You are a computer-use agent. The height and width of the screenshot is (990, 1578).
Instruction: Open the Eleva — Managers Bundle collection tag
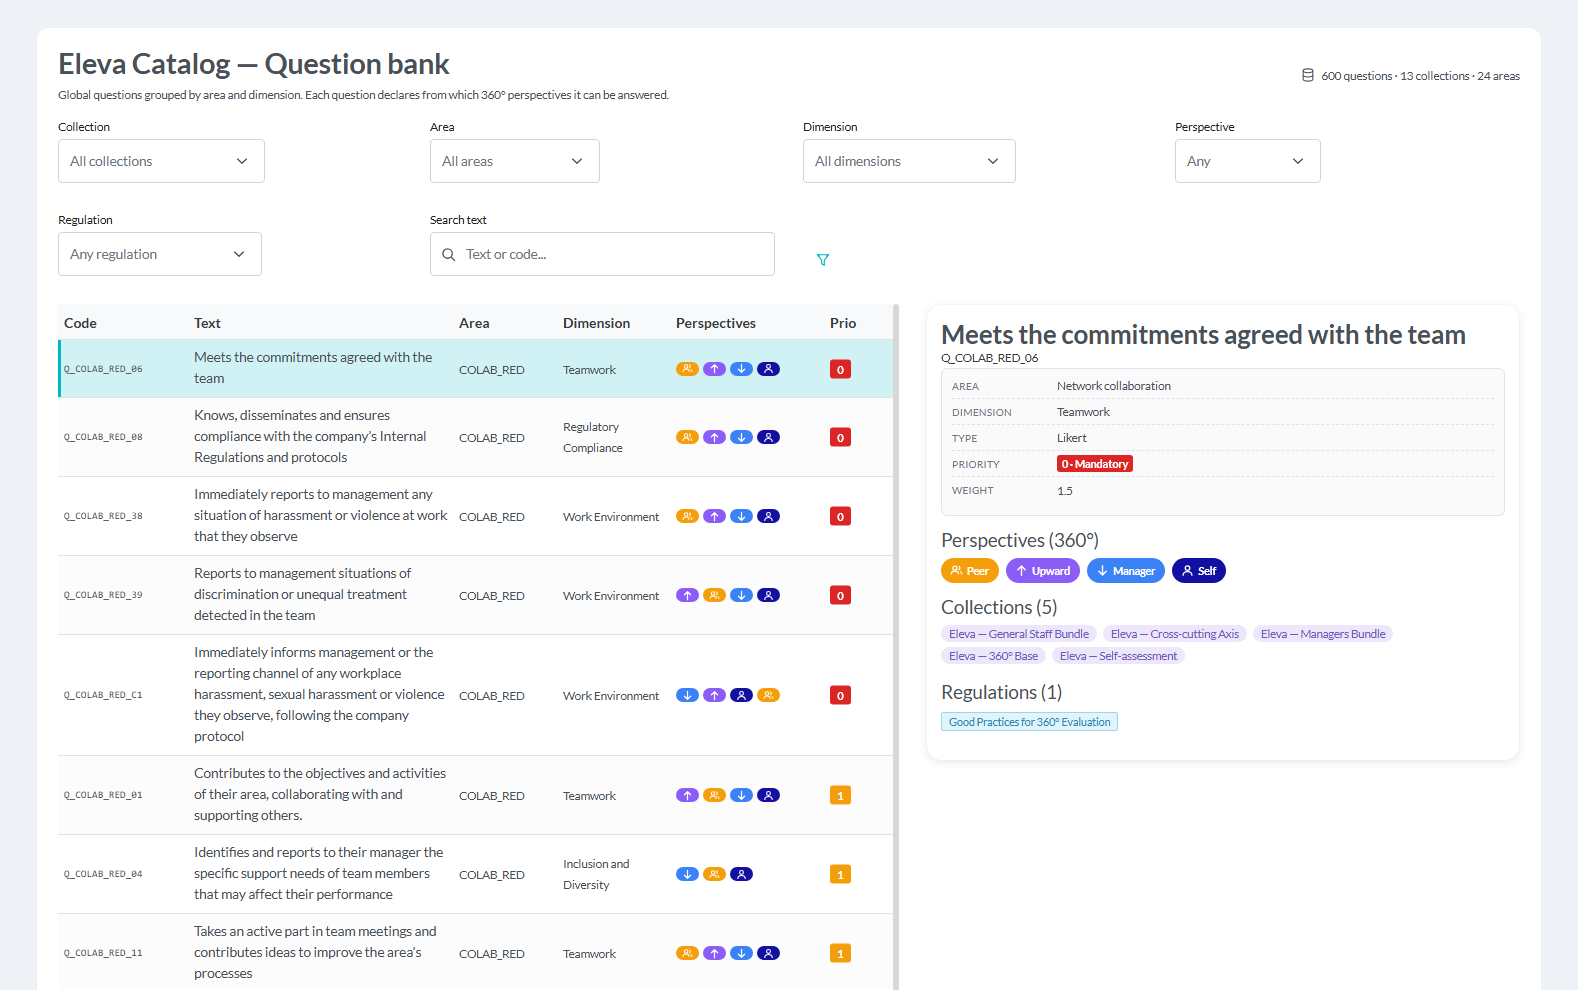point(1323,634)
